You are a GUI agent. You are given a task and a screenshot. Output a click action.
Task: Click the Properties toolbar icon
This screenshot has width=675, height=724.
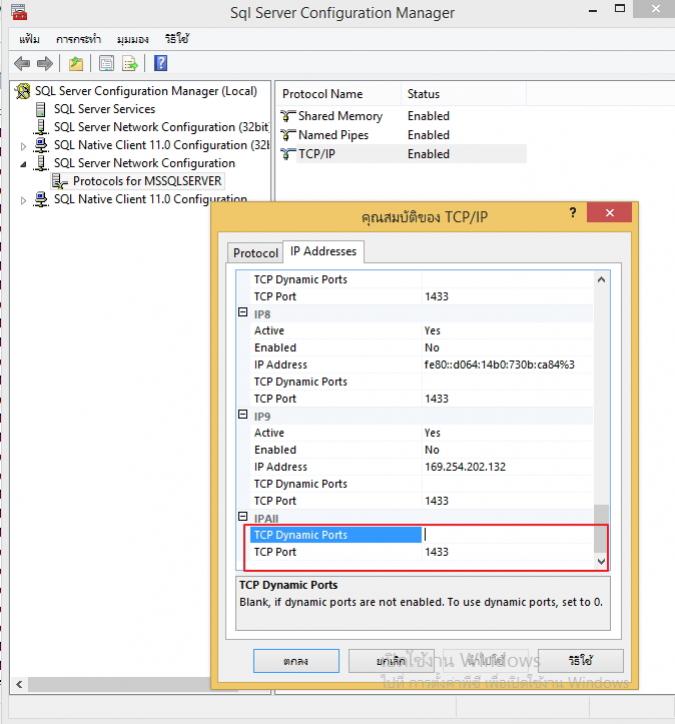pyautogui.click(x=105, y=64)
